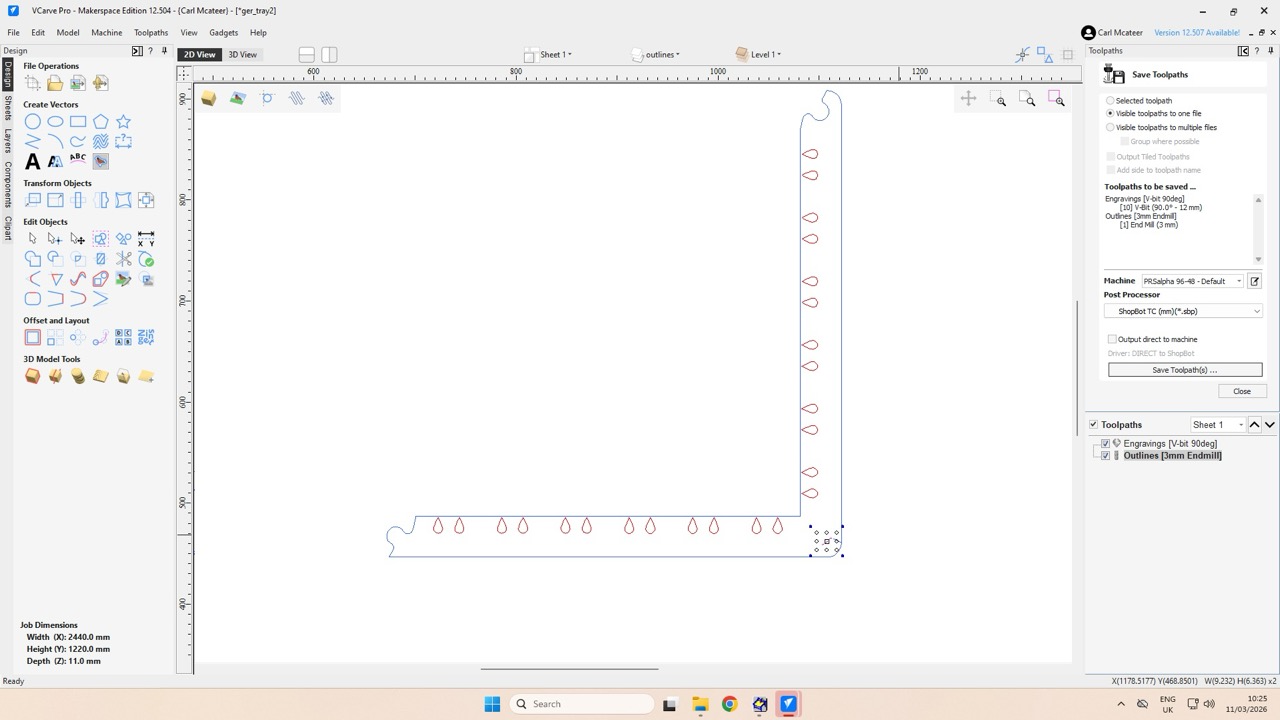Switch to the 3D View tab
This screenshot has width=1280, height=720.
pos(242,54)
